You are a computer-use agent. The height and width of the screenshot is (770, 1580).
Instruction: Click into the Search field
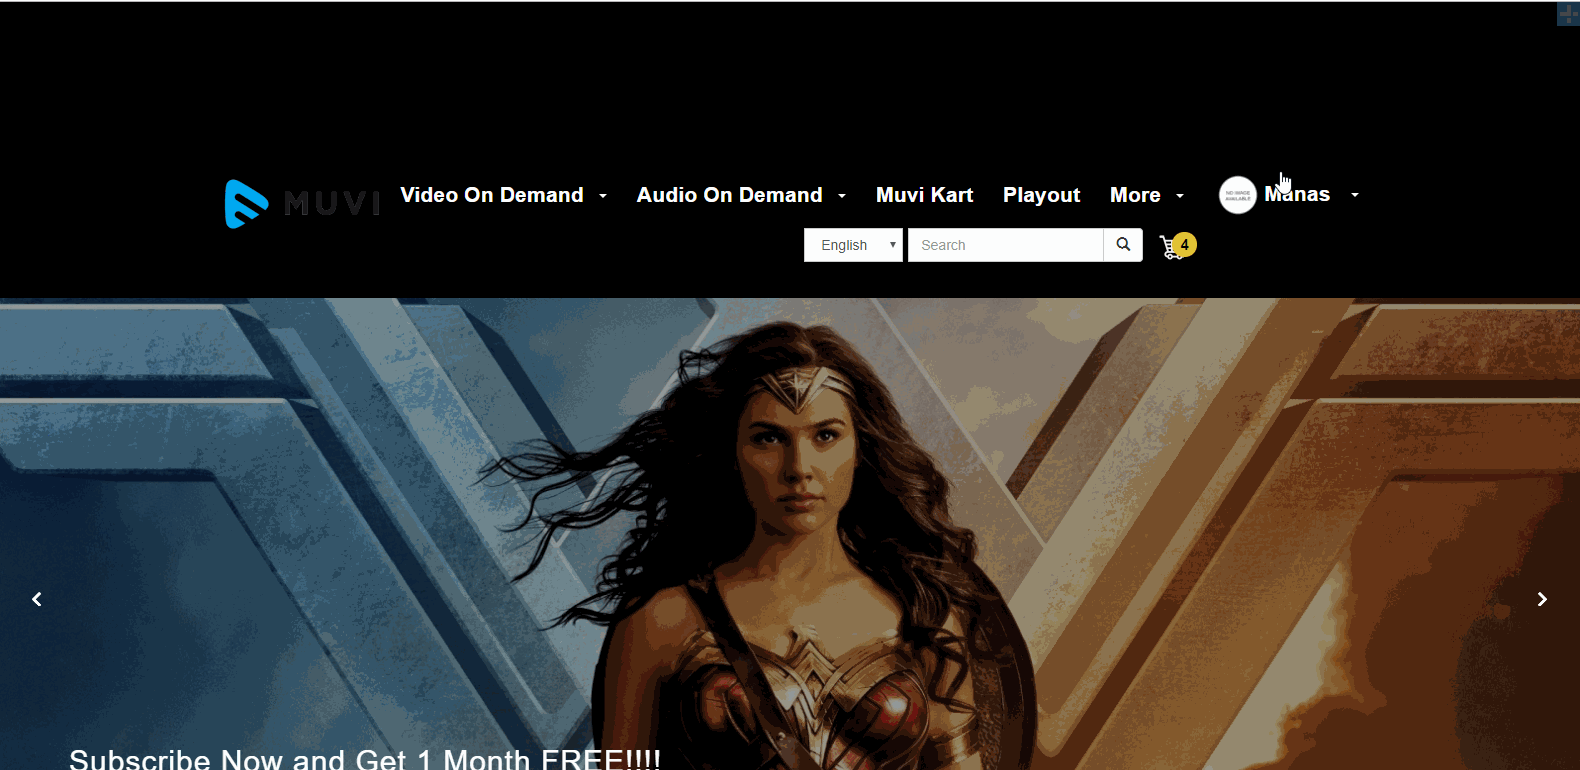click(1005, 245)
